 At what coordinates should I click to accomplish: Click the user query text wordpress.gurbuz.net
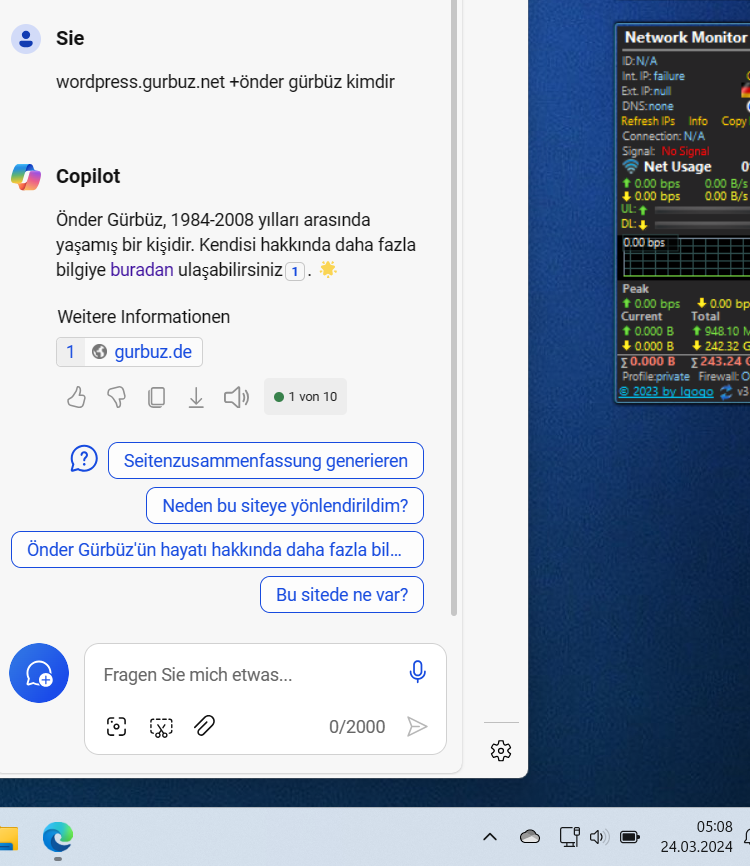225,82
